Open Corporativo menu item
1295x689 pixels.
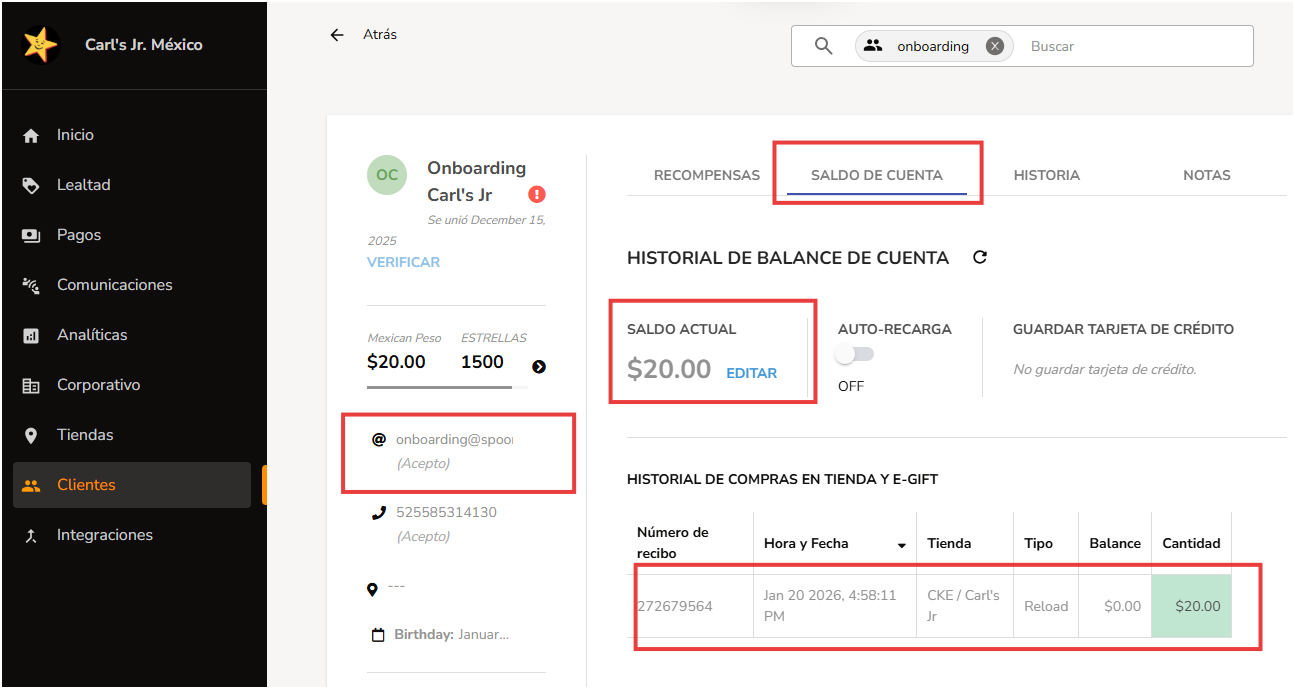(x=132, y=385)
